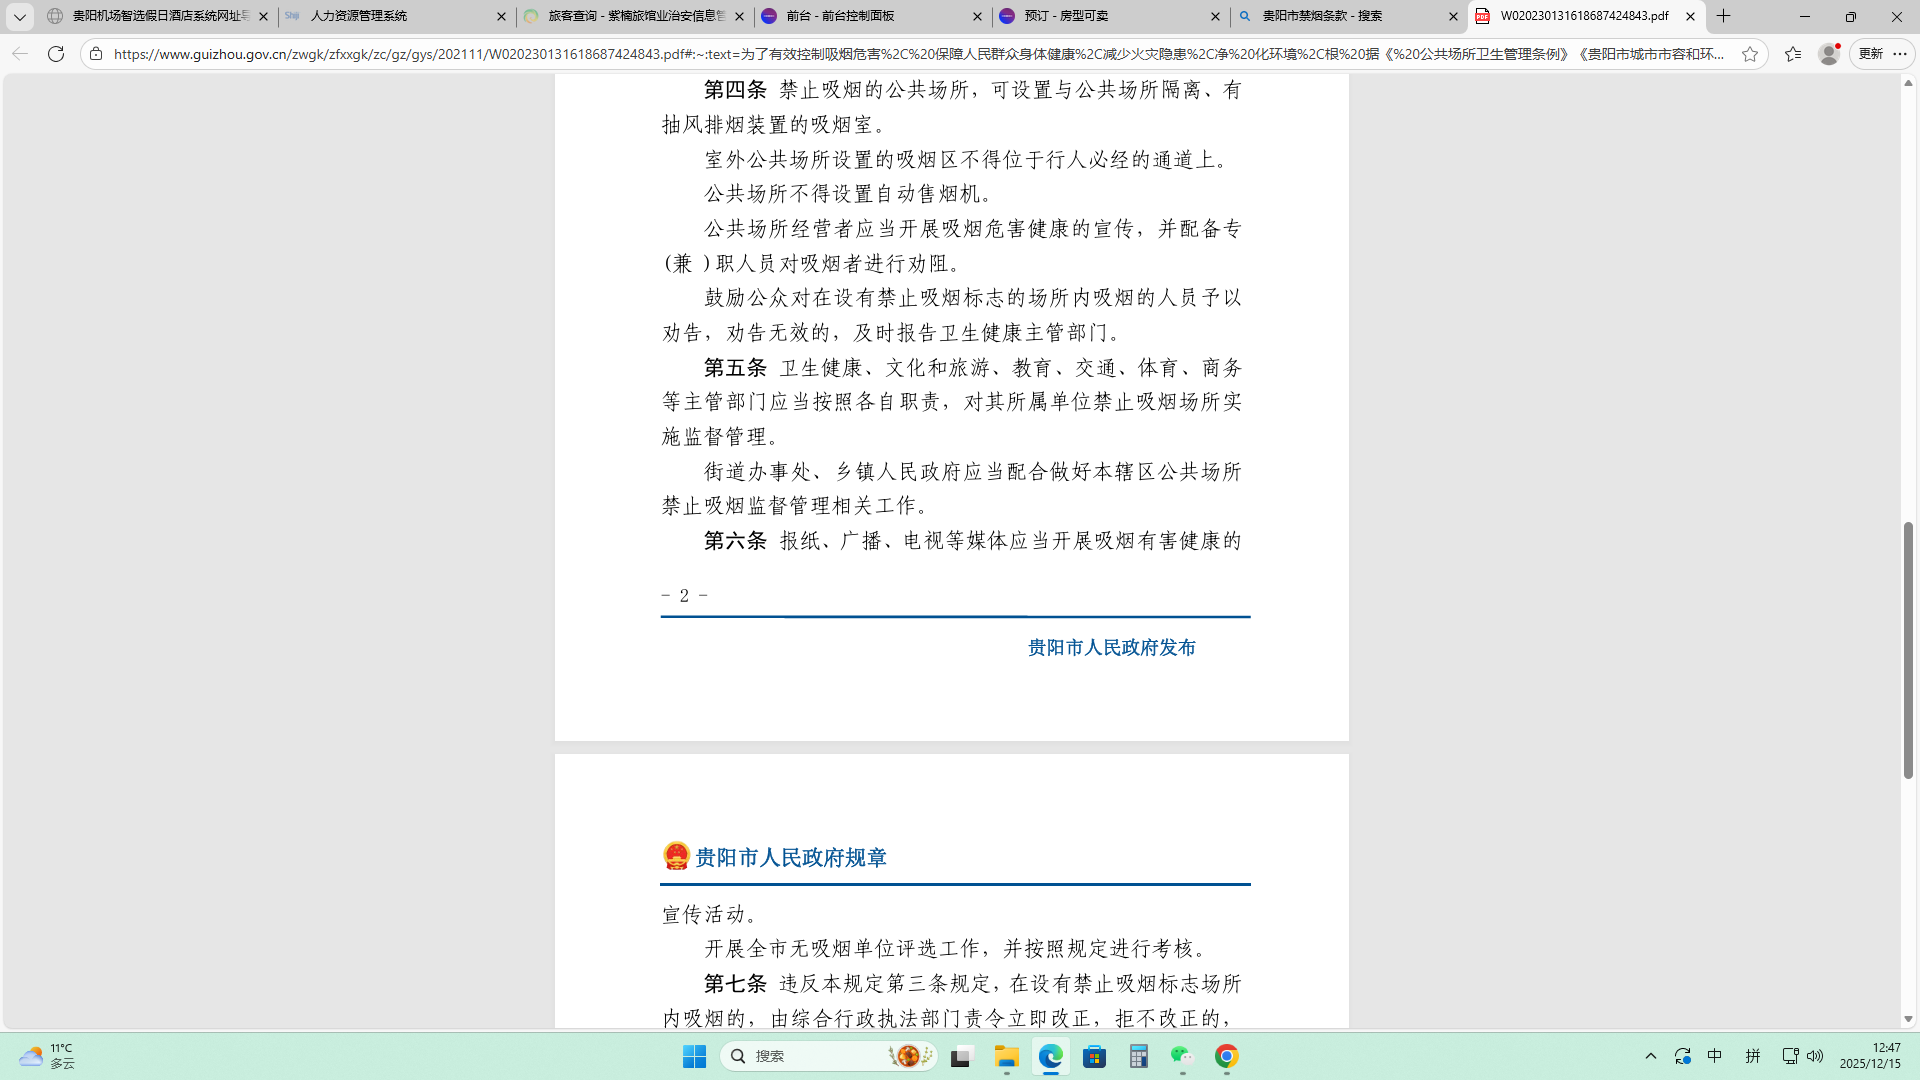Viewport: 1920px width, 1080px height.
Task: Close the 贵阳市禁烟条款 search tab
Action: tap(1453, 16)
